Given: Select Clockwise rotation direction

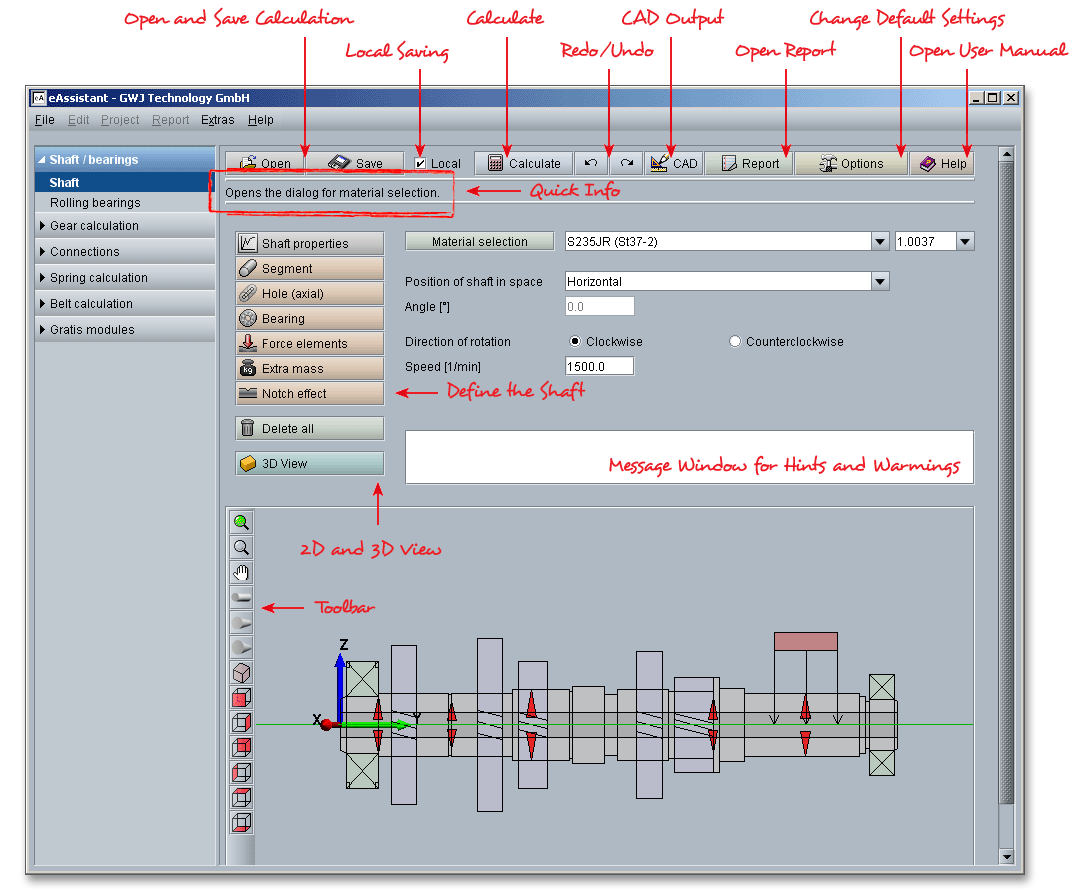Looking at the screenshot, I should pos(575,342).
